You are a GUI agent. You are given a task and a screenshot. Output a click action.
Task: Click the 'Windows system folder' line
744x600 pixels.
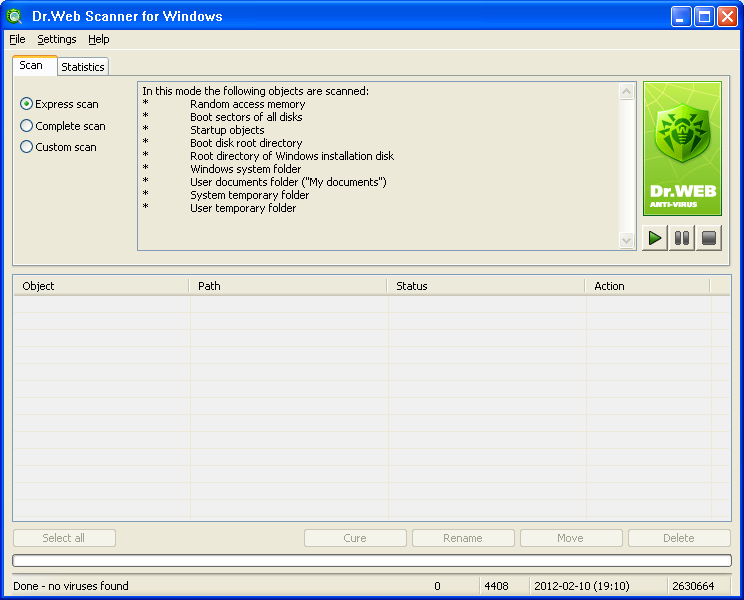(x=246, y=169)
